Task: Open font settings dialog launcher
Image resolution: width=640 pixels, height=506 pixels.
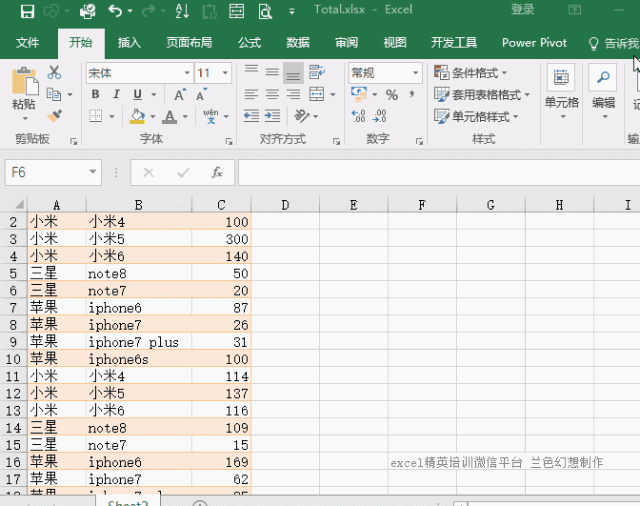Action: pos(229,141)
